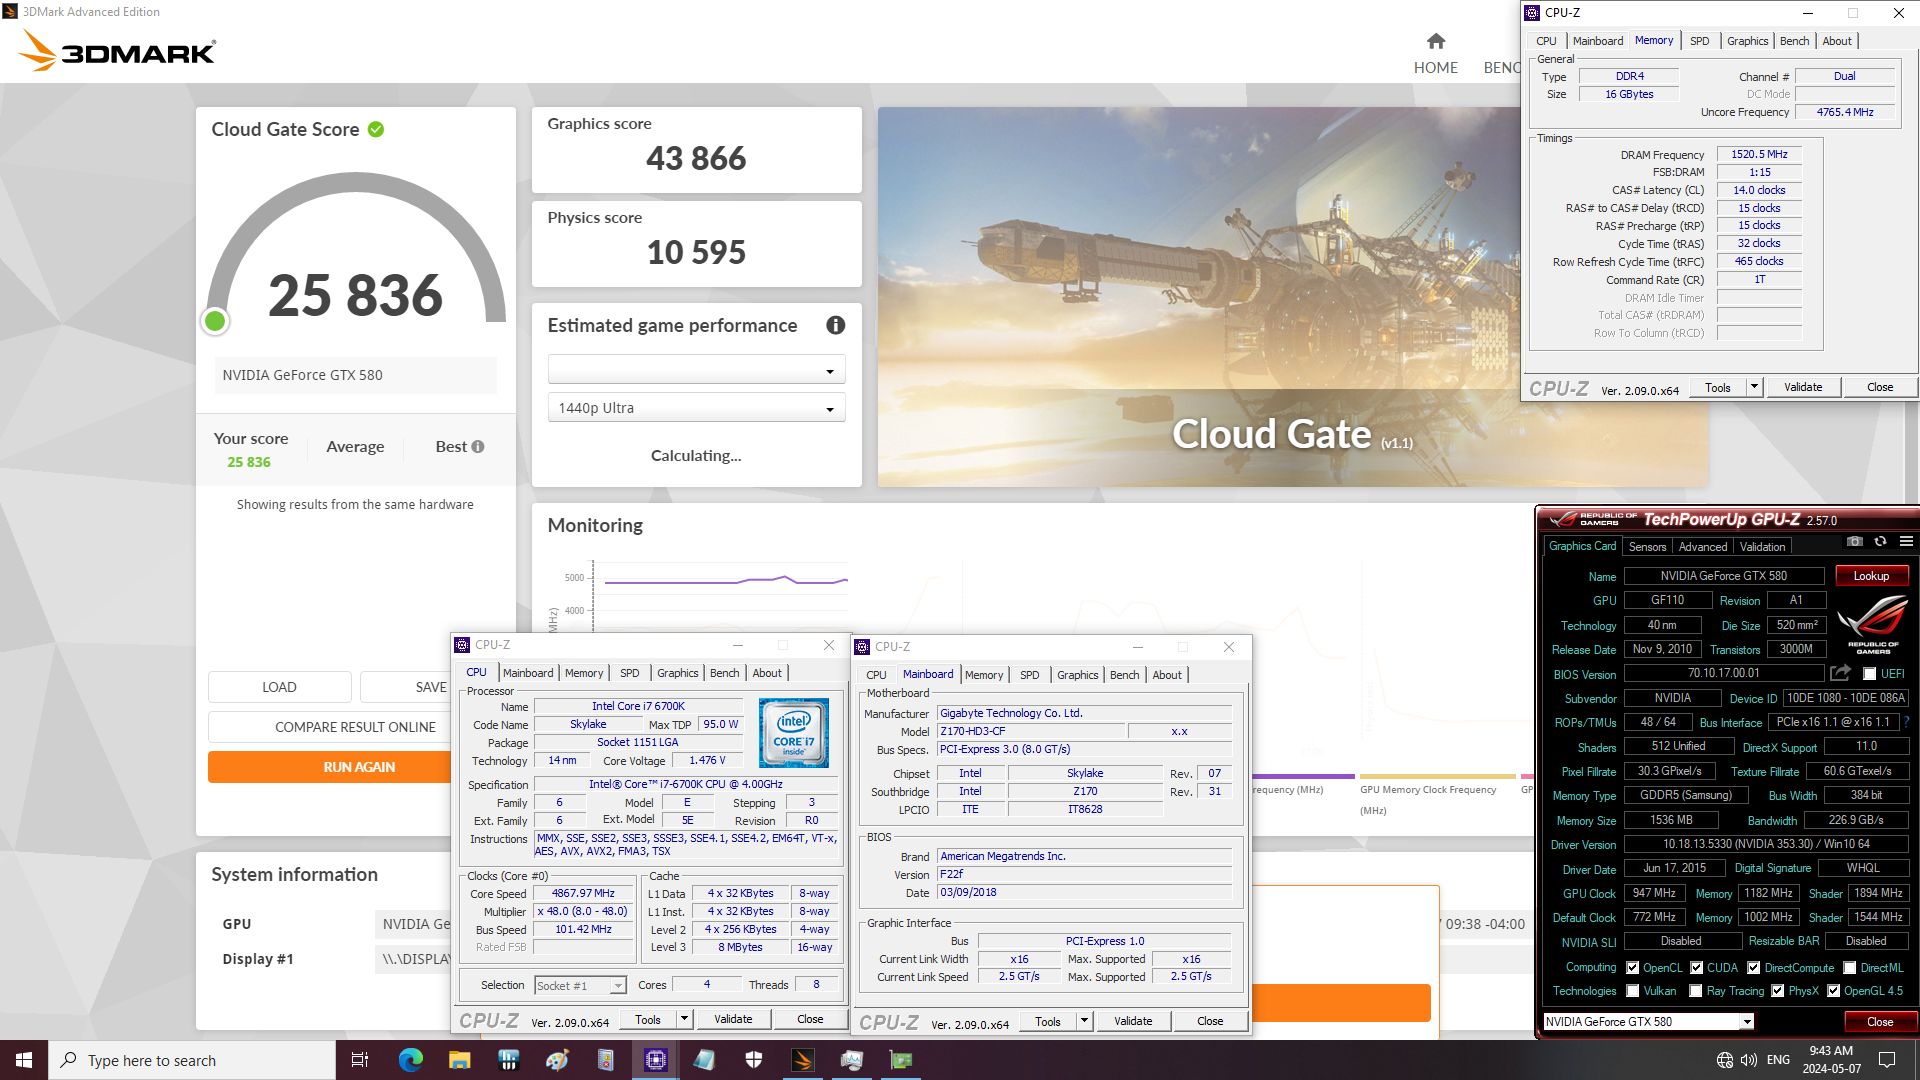1920x1080 pixels.
Task: Open Validation tab in GPU-Z
Action: [1762, 547]
